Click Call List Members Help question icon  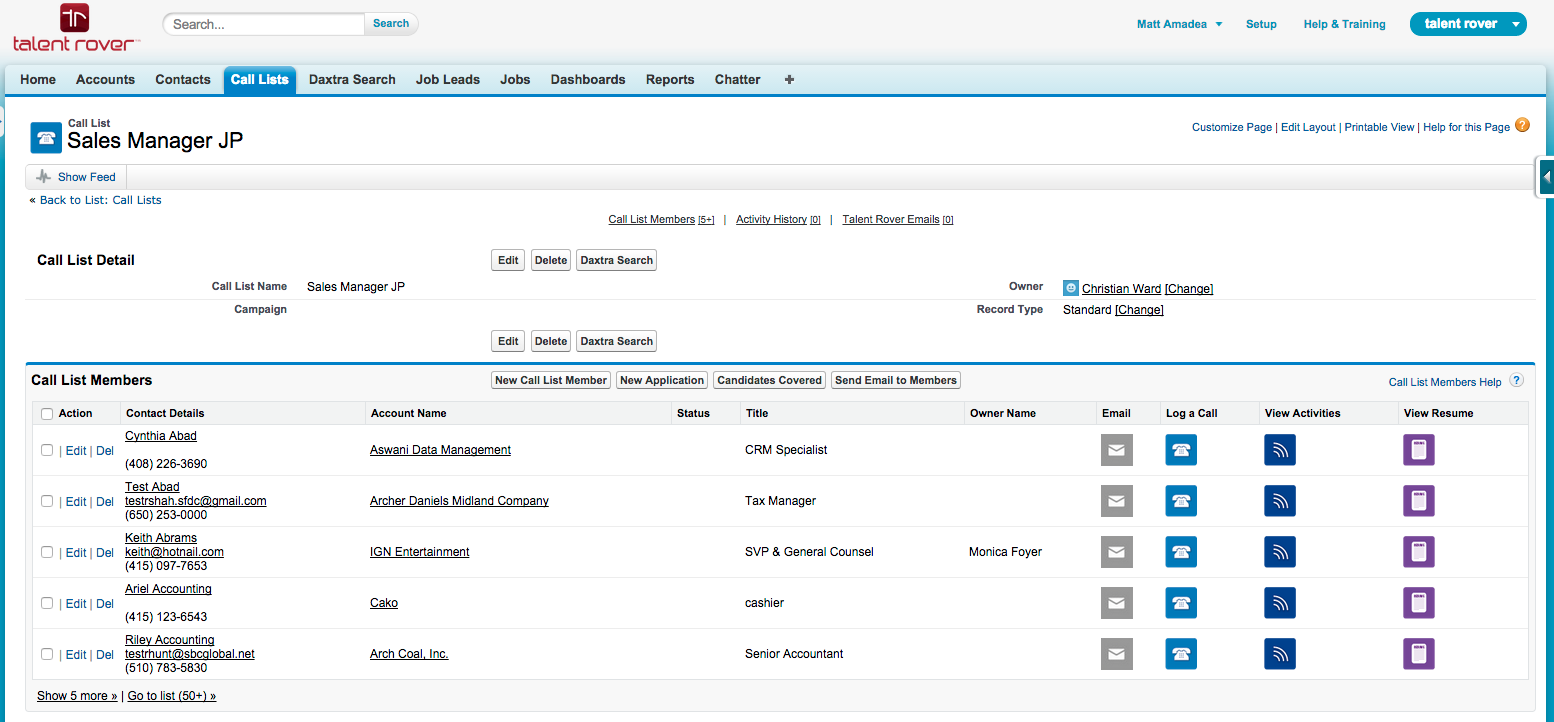click(x=1517, y=381)
